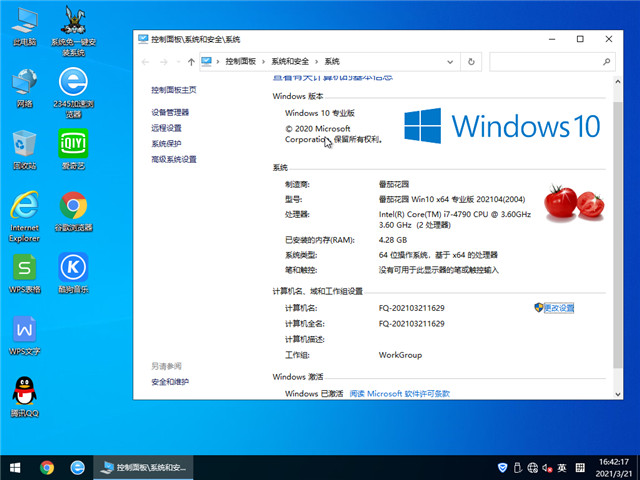640x480 pixels.
Task: Click the window title bar icon
Action: pos(143,39)
